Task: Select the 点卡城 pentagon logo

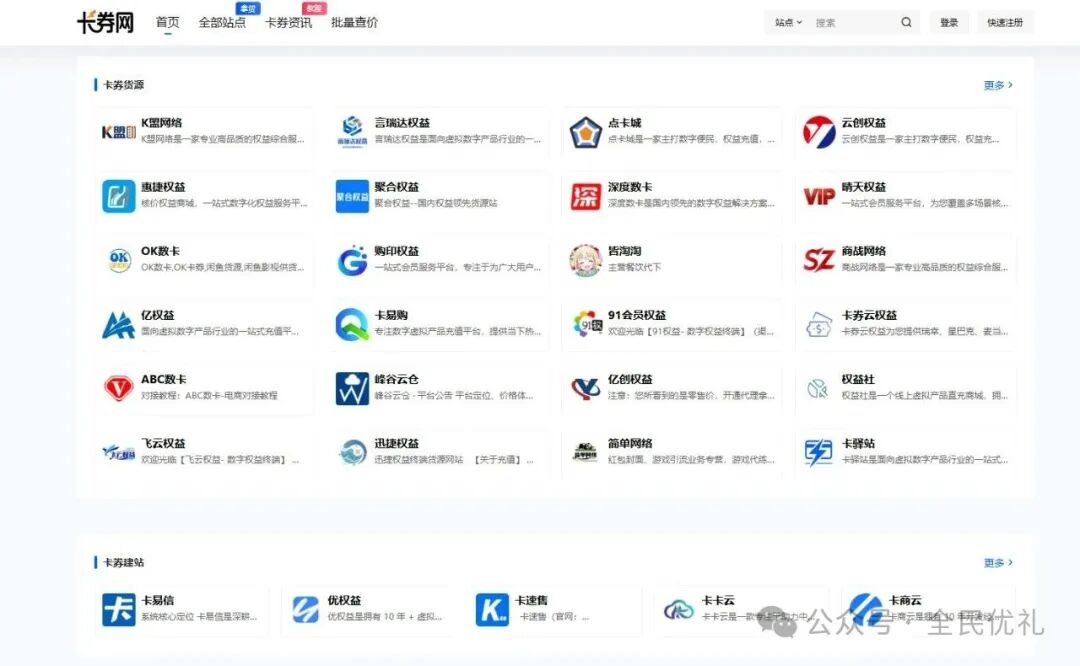Action: tap(585, 132)
